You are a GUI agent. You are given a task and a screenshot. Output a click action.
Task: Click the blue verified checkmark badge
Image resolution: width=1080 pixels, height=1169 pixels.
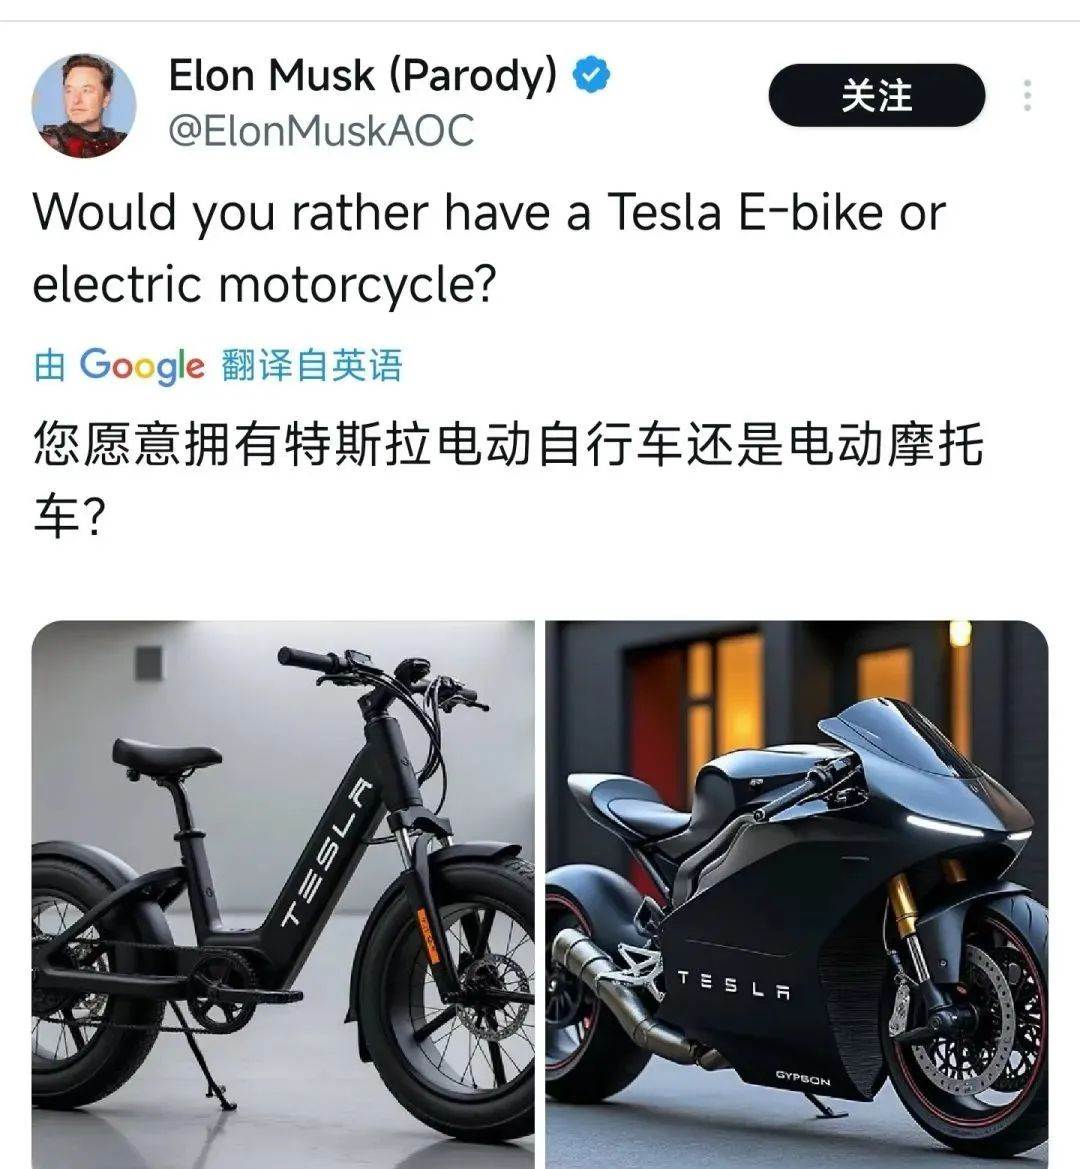pos(591,75)
